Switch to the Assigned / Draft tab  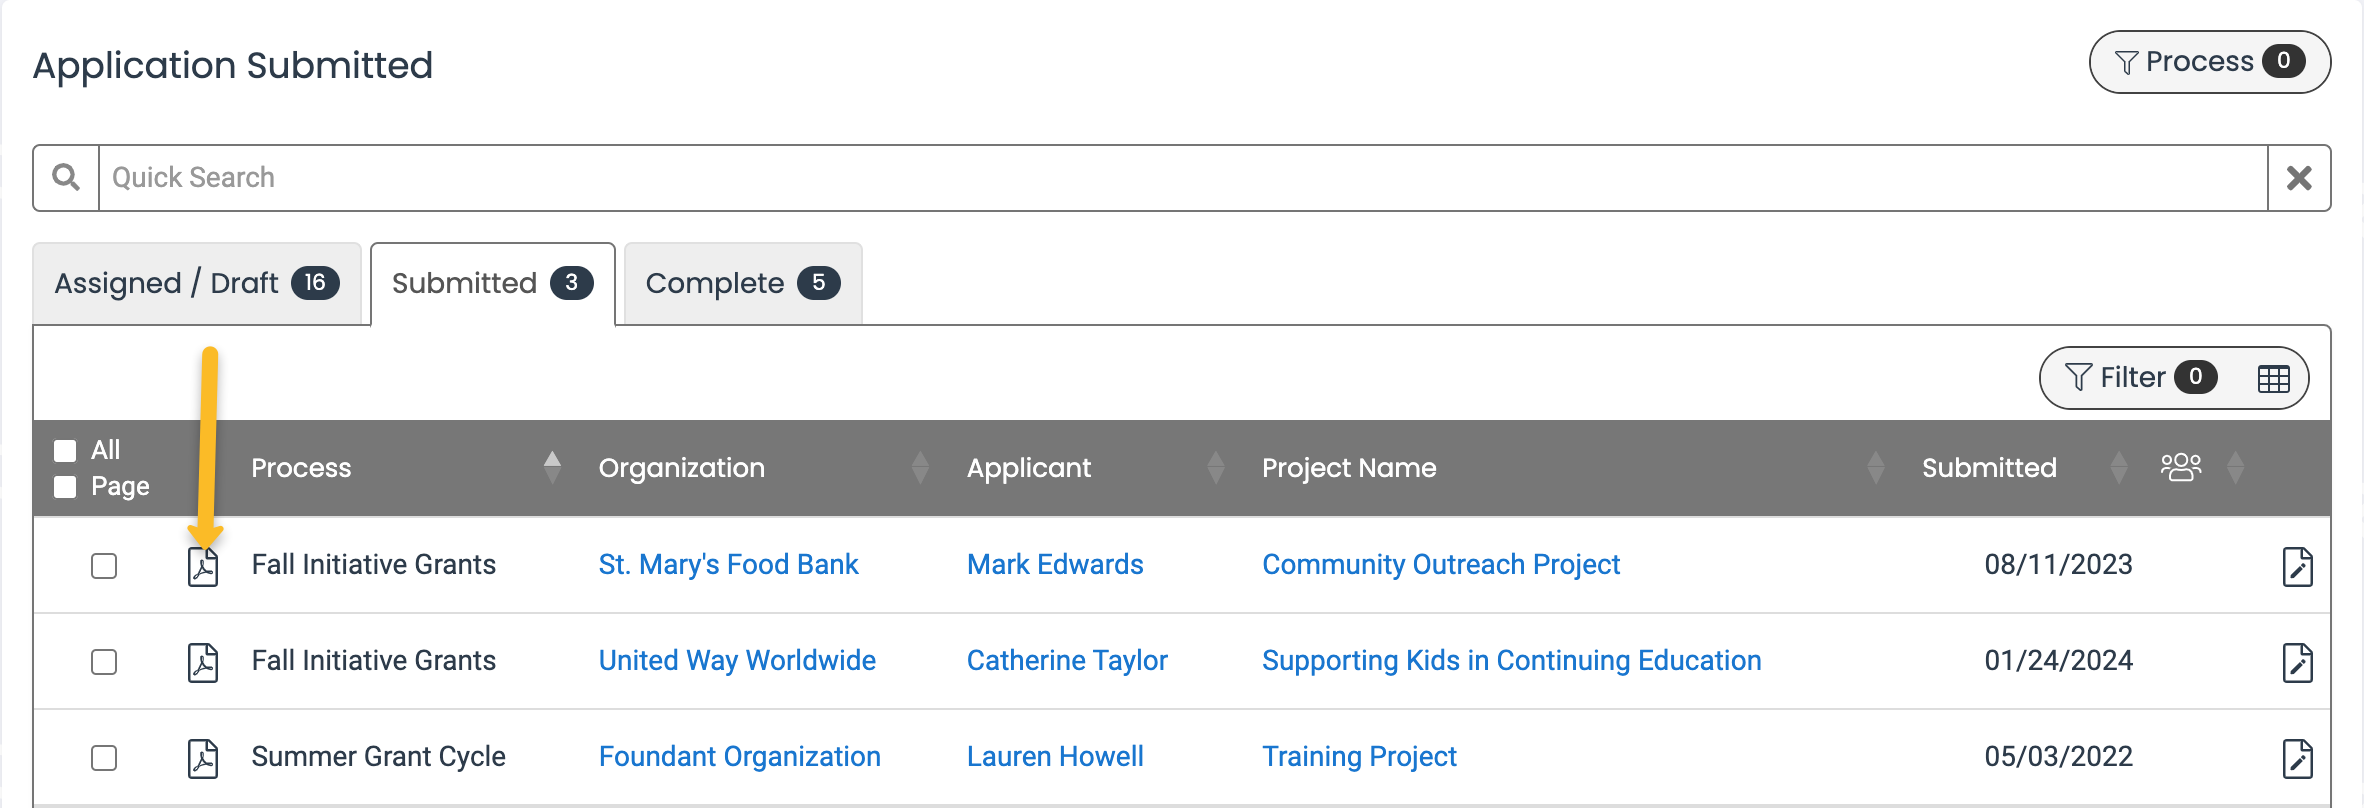(x=197, y=284)
